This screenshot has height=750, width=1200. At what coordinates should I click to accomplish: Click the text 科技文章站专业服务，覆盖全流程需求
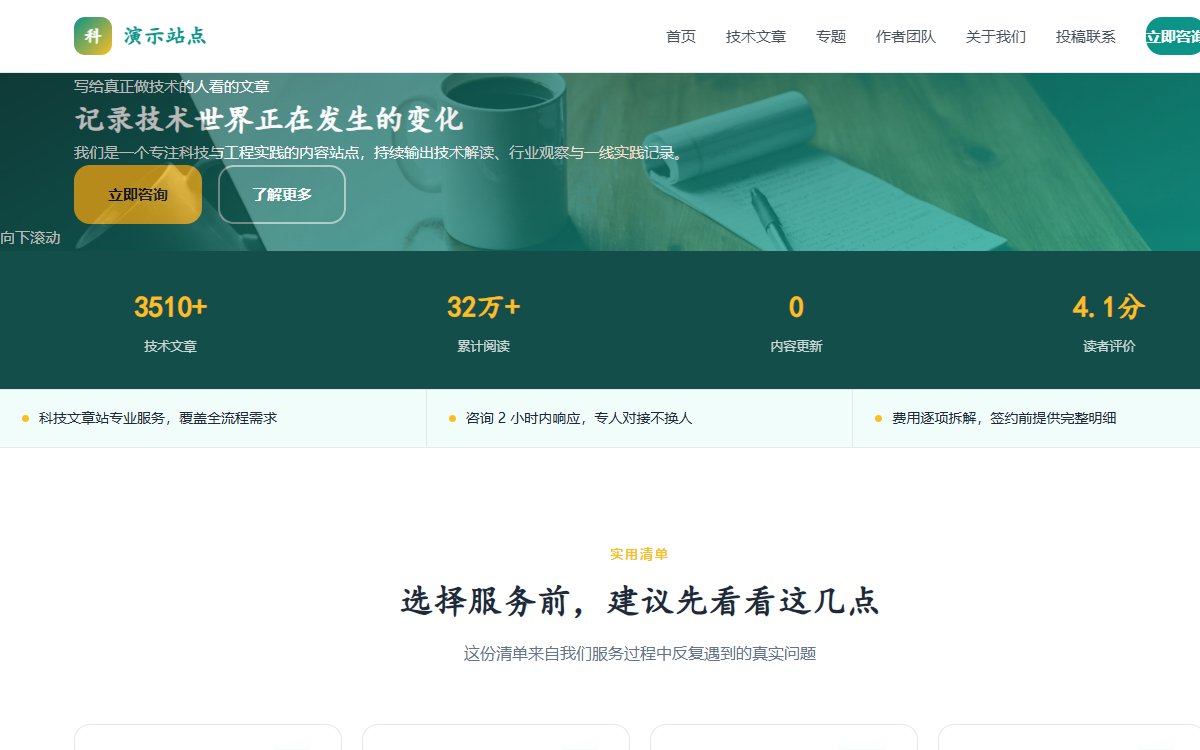coord(158,418)
